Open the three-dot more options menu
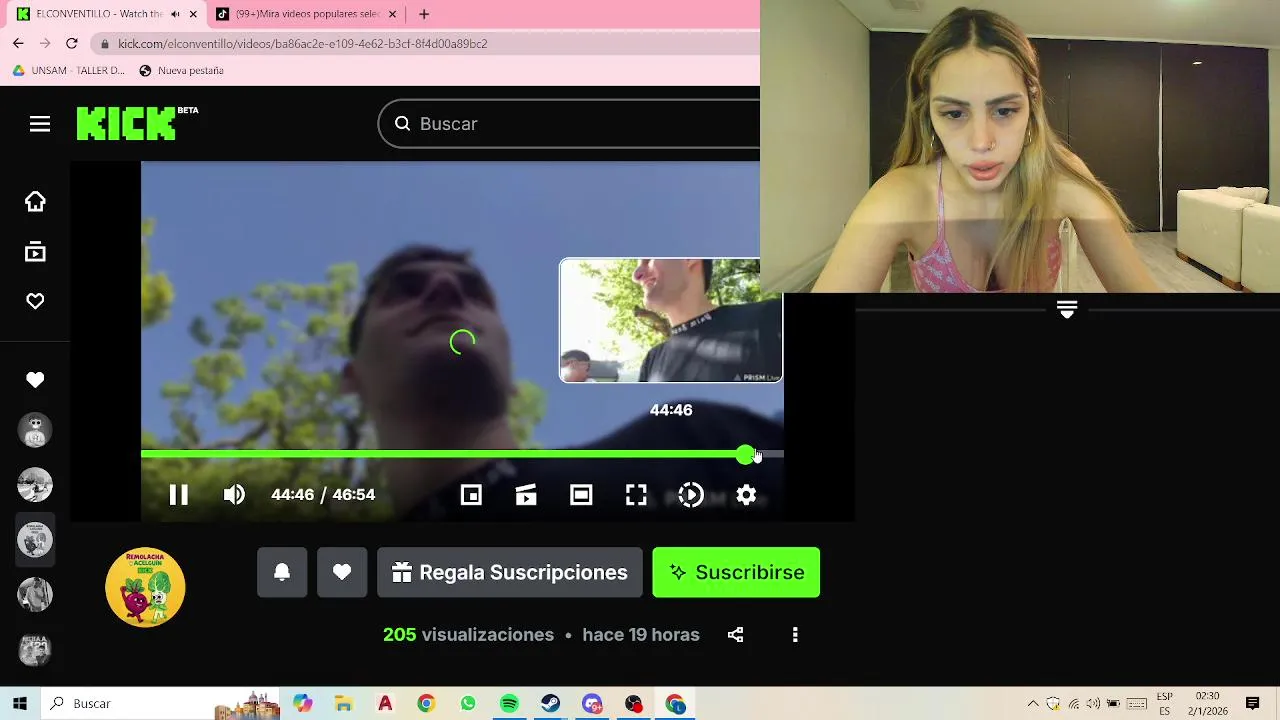Viewport: 1280px width, 720px height. point(795,635)
